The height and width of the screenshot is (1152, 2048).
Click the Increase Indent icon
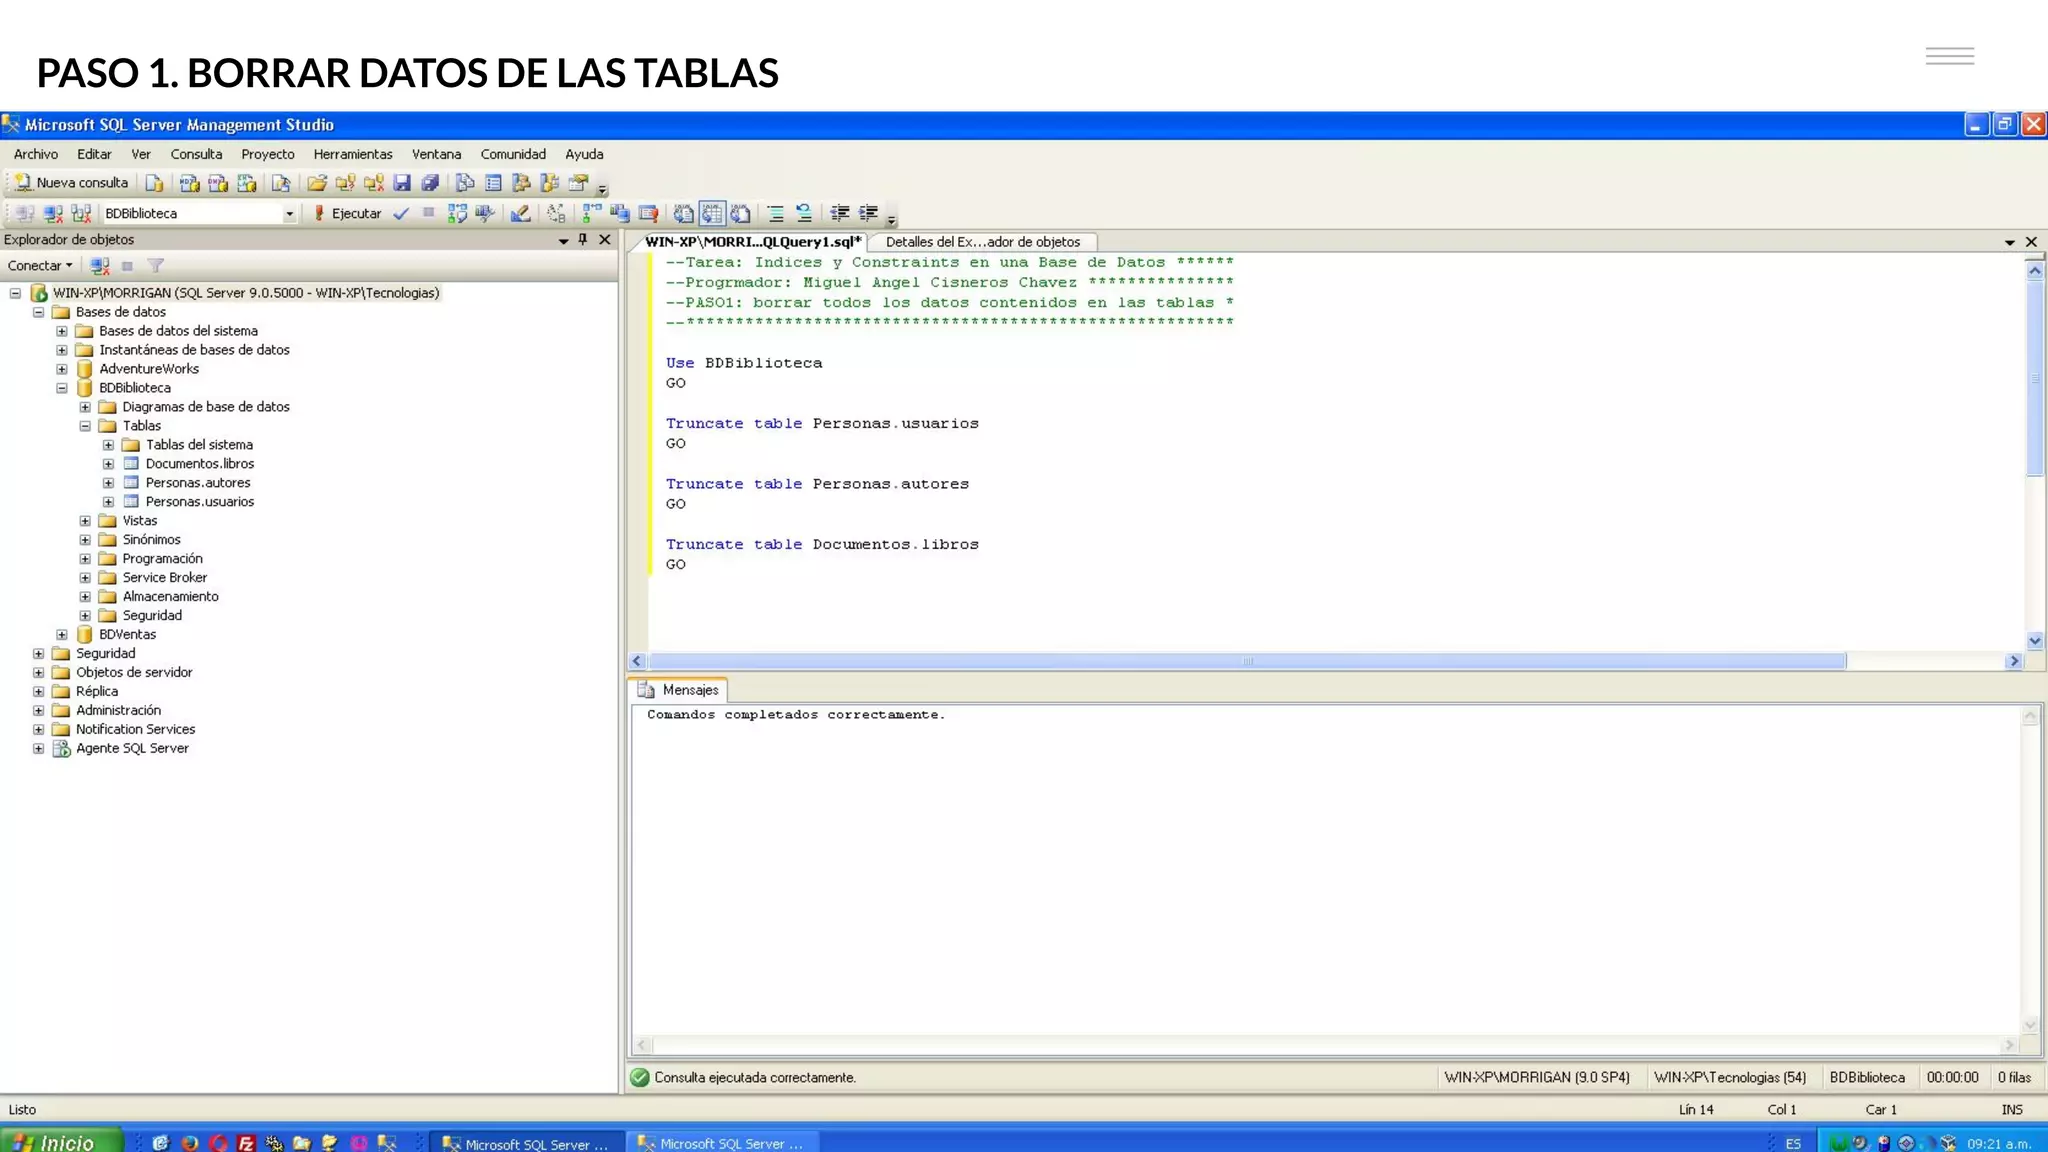(x=868, y=213)
